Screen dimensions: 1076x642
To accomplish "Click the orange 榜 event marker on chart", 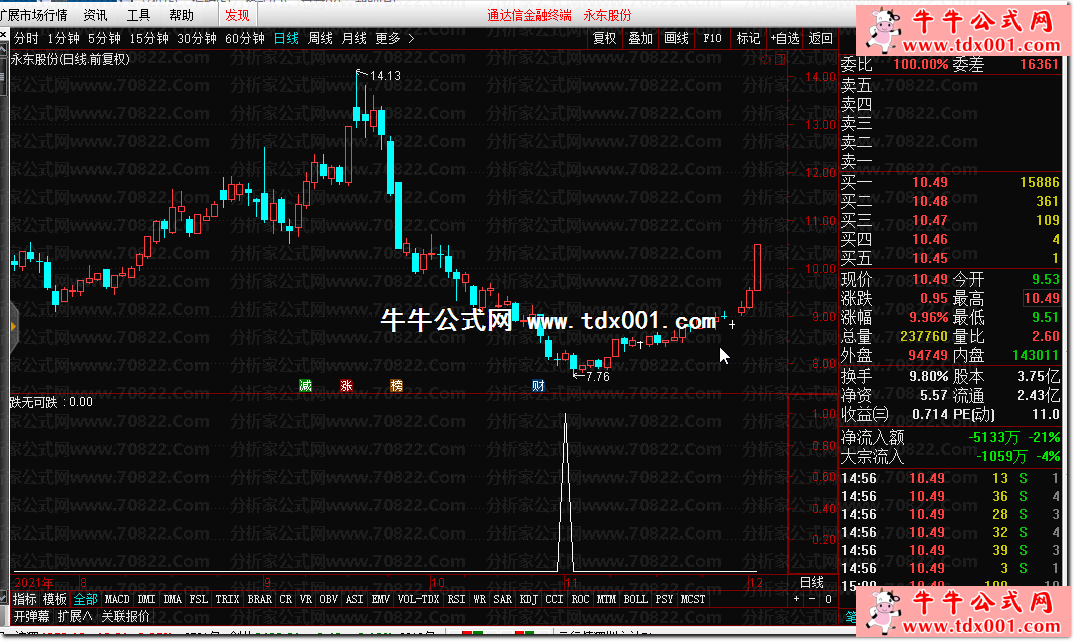I will coord(397,385).
